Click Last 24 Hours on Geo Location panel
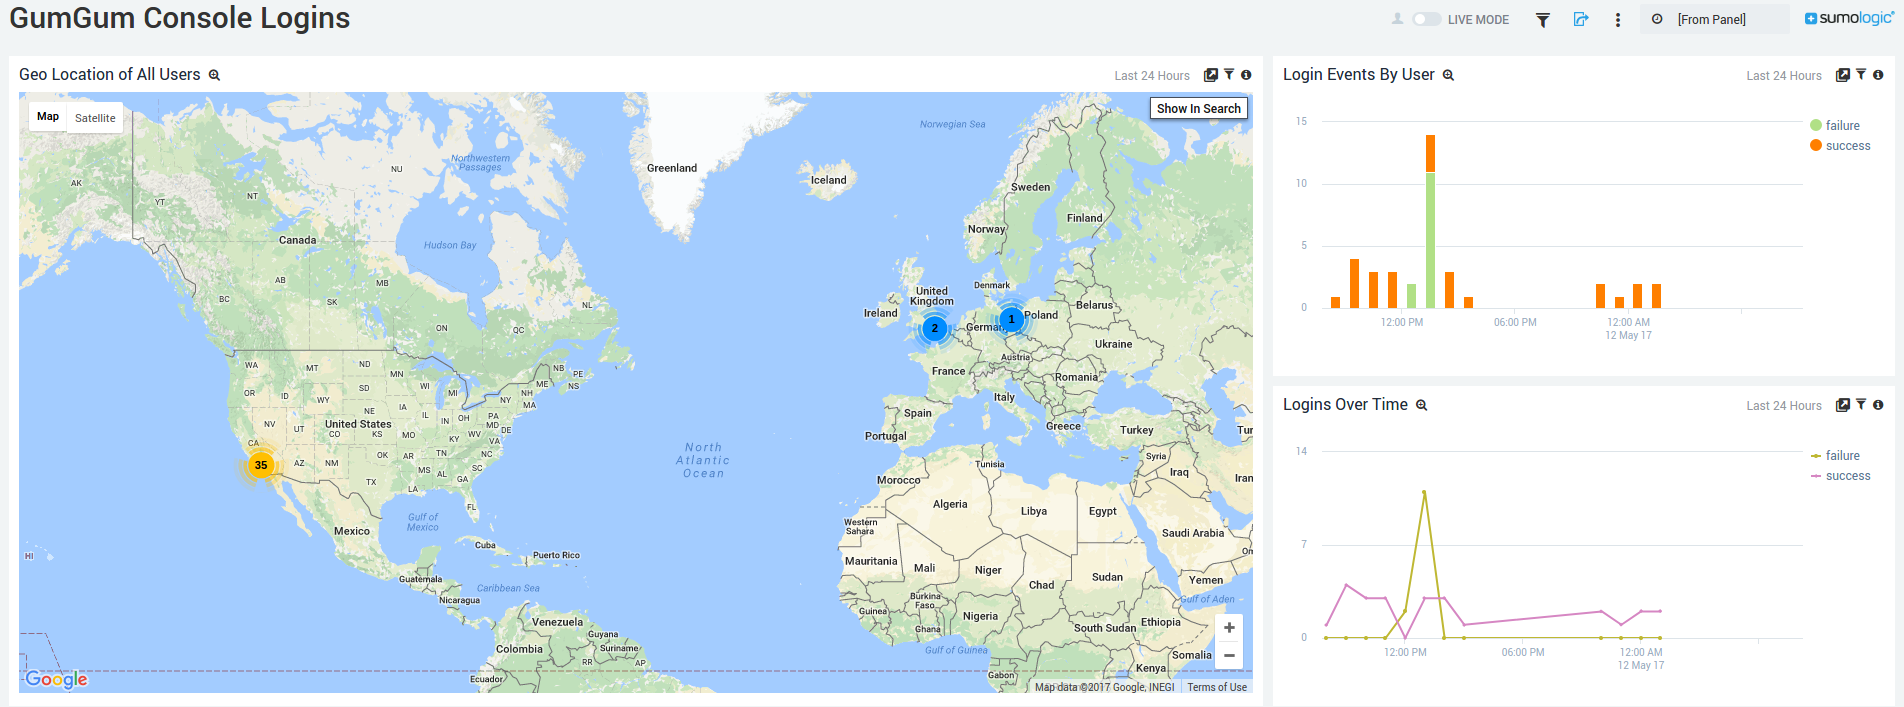 point(1152,76)
